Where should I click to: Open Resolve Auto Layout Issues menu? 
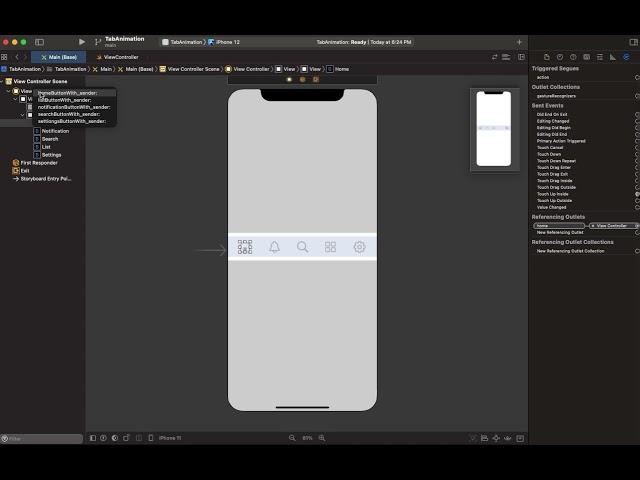[508, 438]
